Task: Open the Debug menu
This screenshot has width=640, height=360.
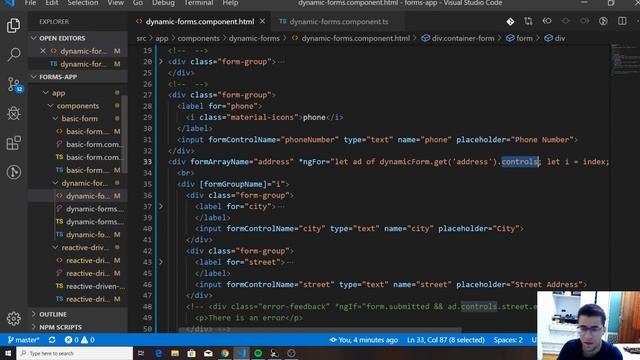Action: click(x=163, y=3)
